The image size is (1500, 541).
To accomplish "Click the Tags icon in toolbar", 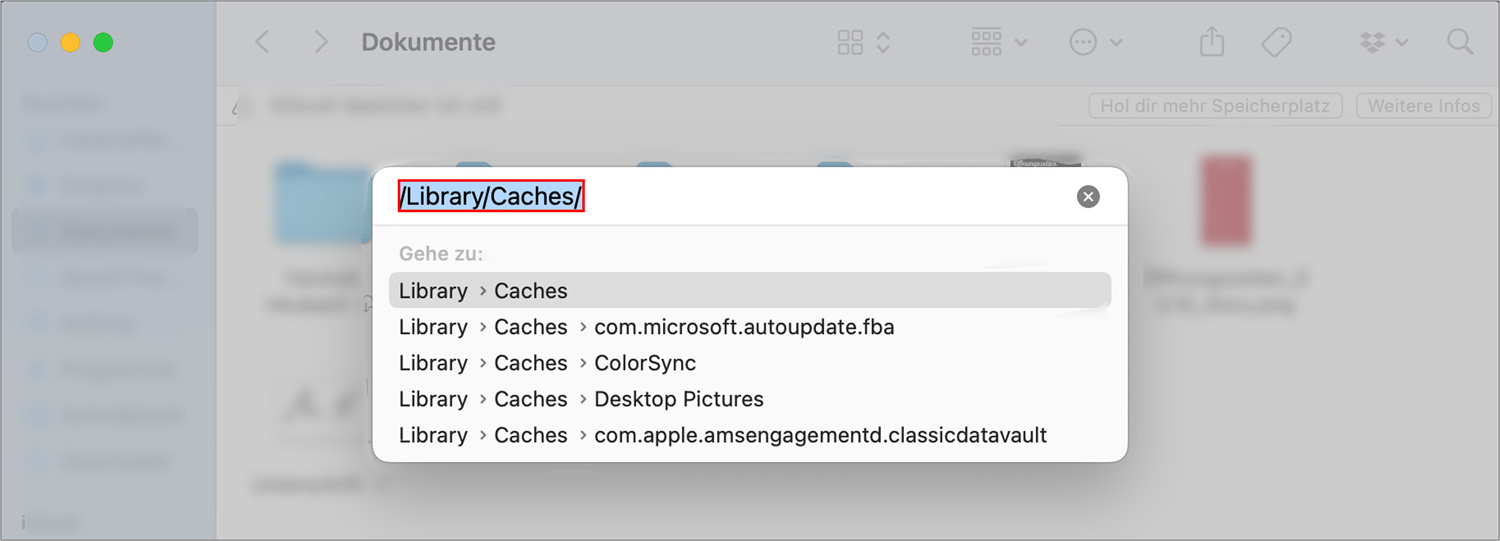I will [x=1276, y=42].
